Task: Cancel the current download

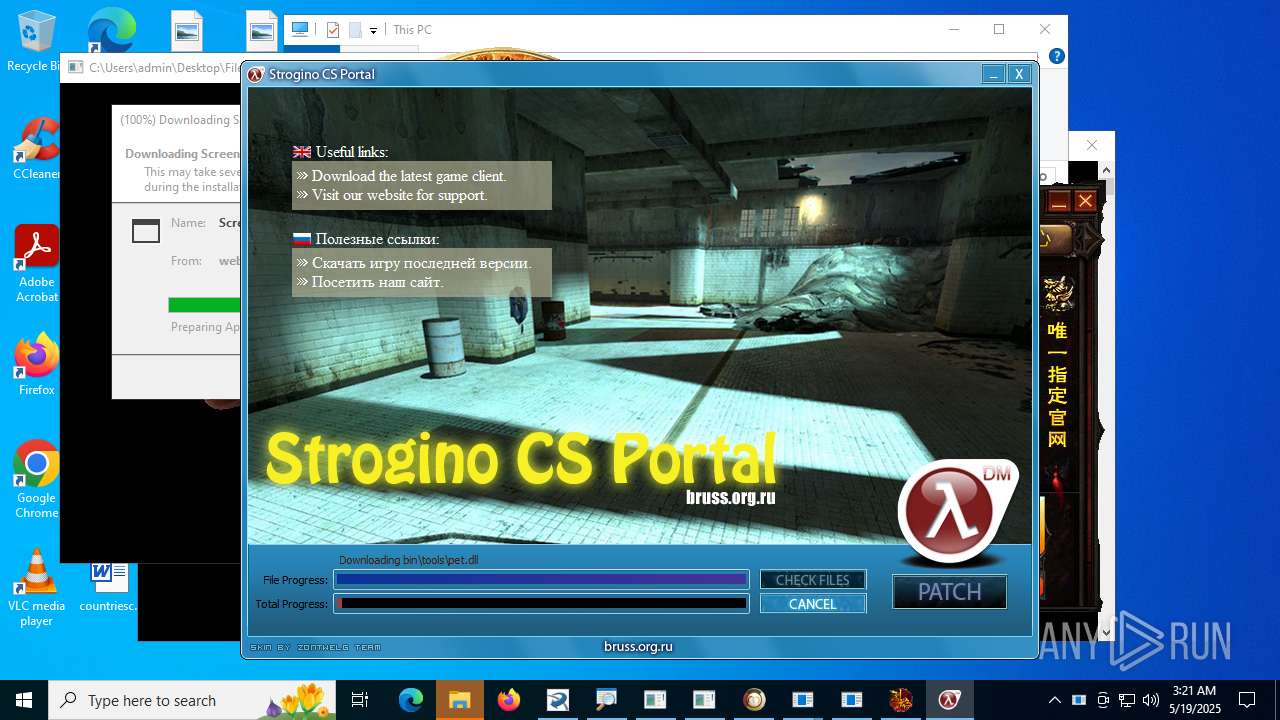Action: tap(812, 604)
